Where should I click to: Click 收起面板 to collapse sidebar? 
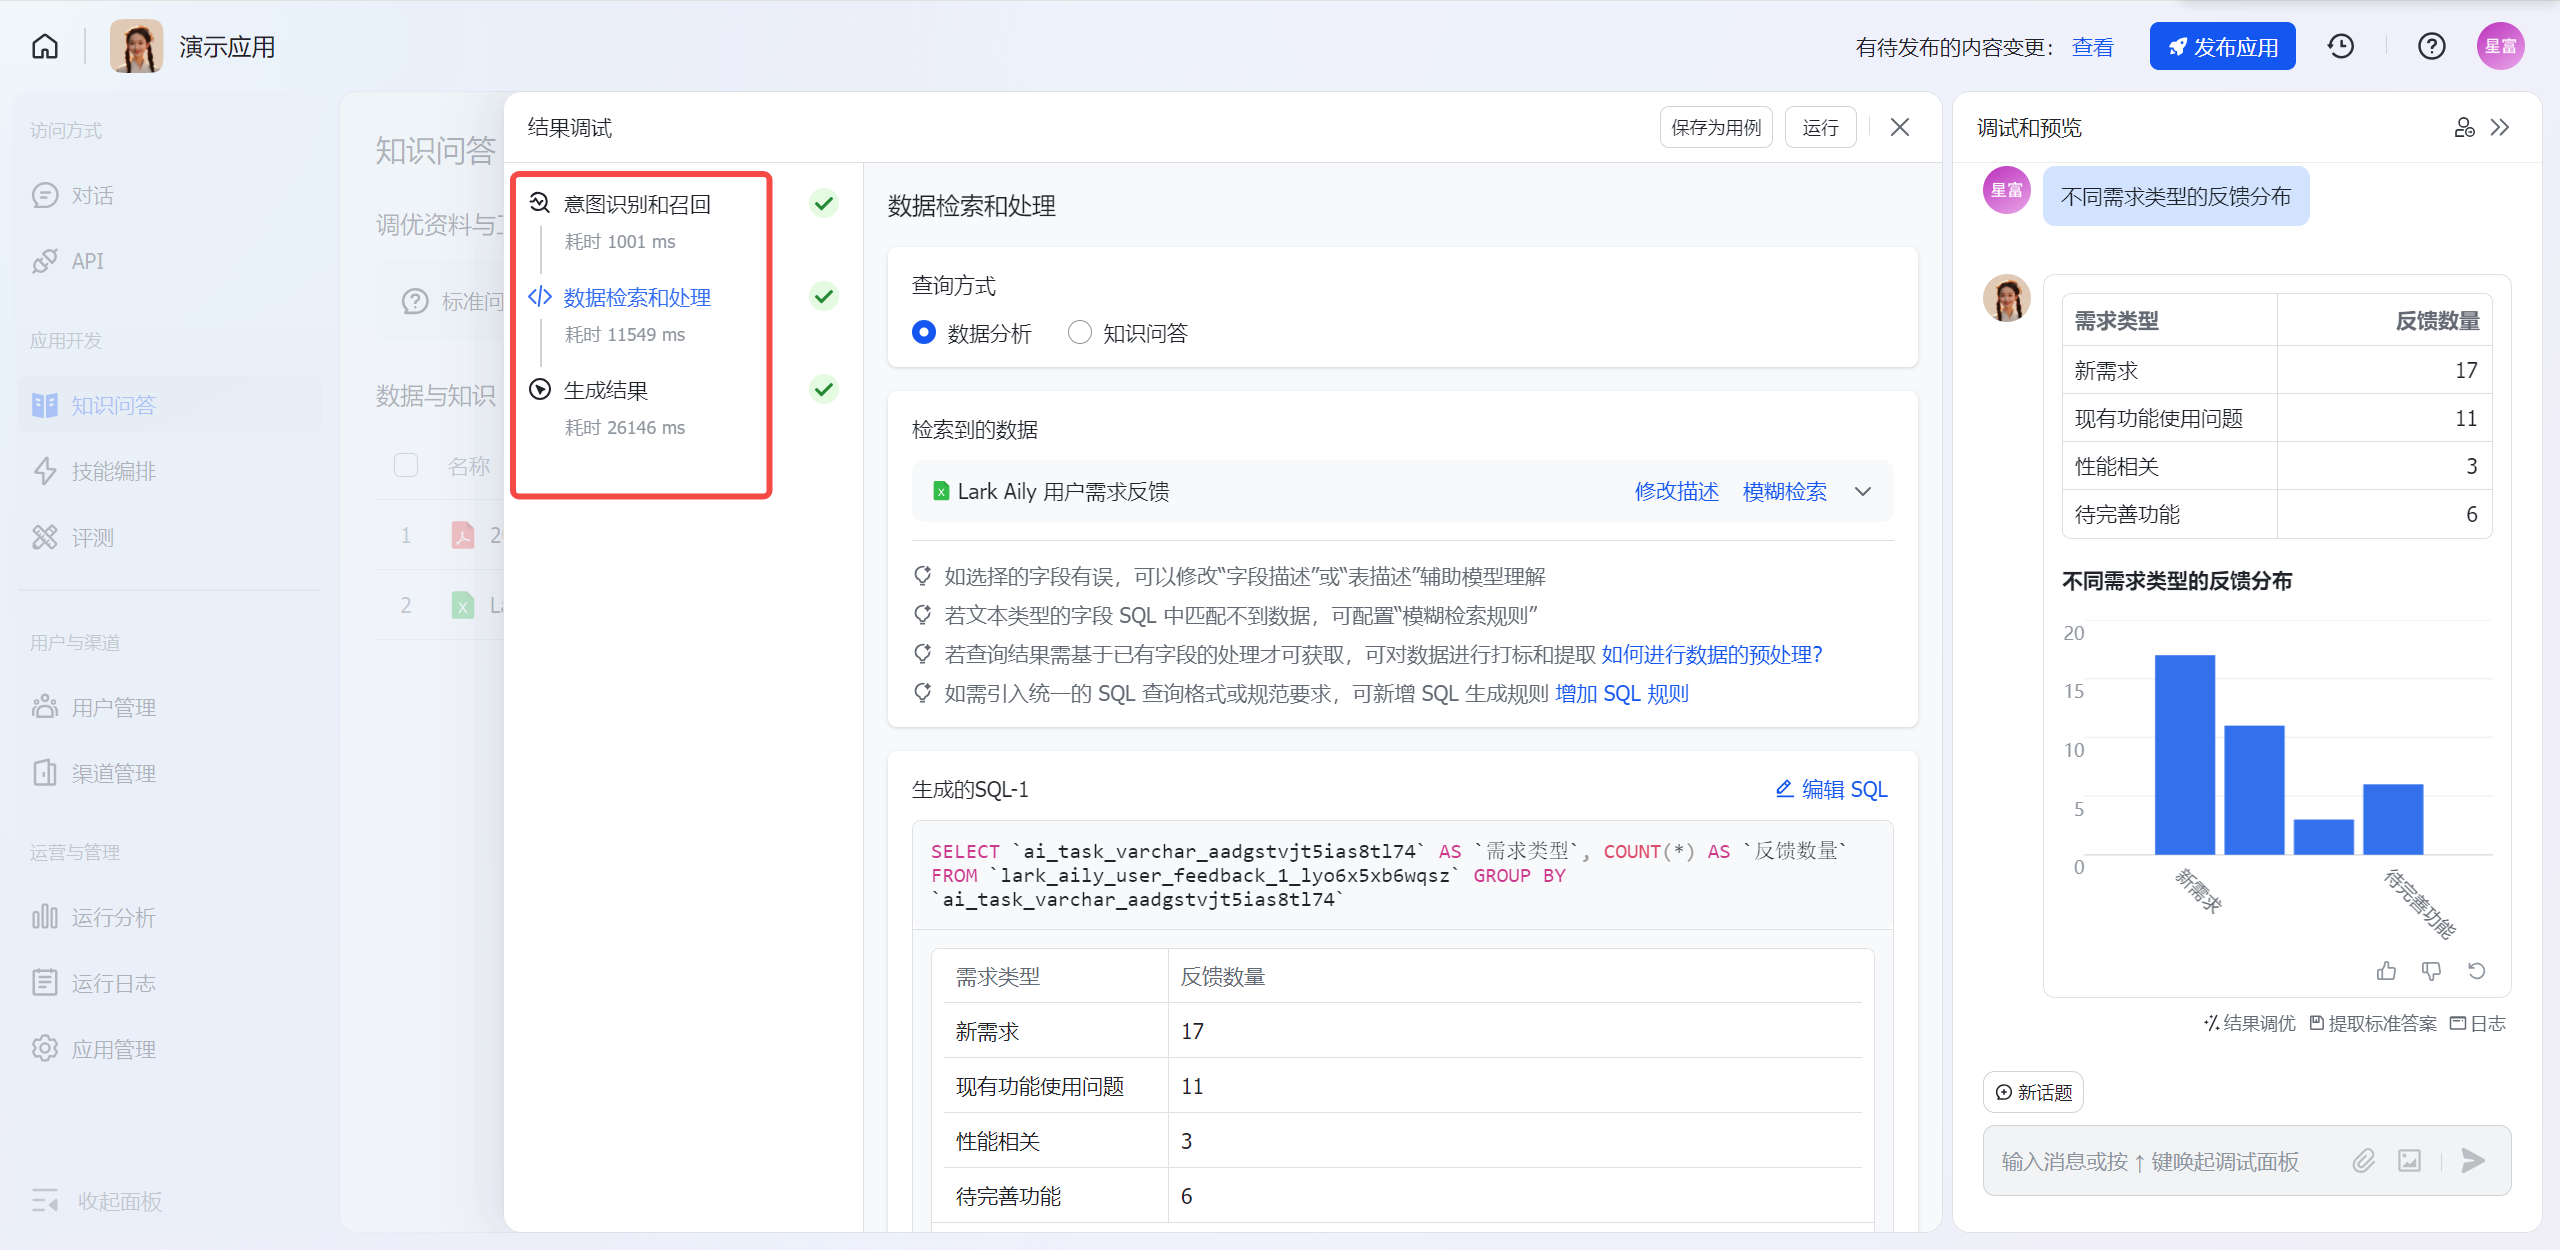96,1201
